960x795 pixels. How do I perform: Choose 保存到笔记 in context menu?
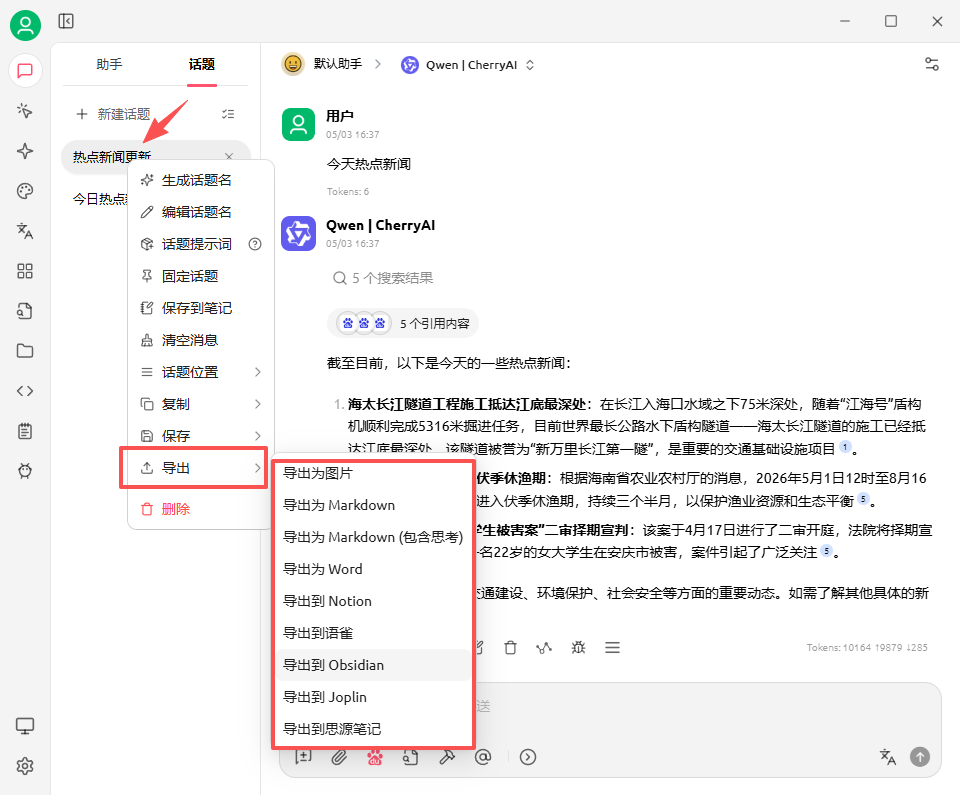[x=201, y=308]
